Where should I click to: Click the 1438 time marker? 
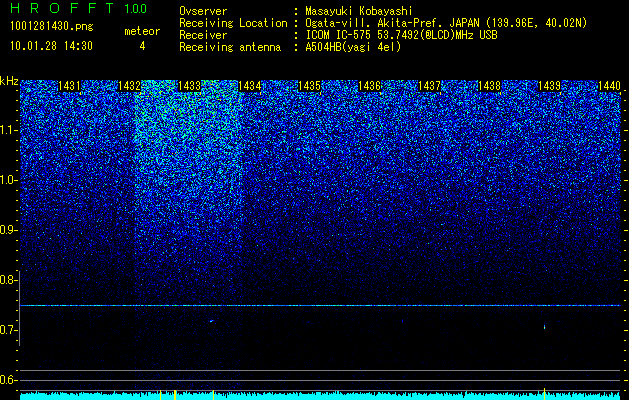coord(490,86)
